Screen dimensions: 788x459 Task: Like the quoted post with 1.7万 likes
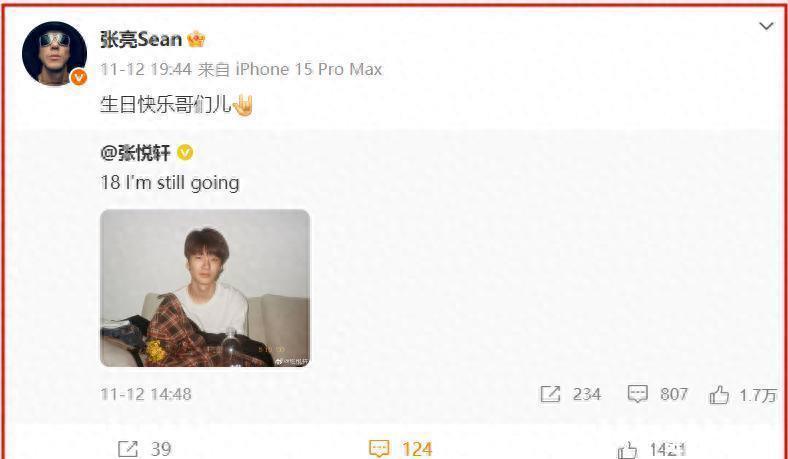[x=719, y=395]
